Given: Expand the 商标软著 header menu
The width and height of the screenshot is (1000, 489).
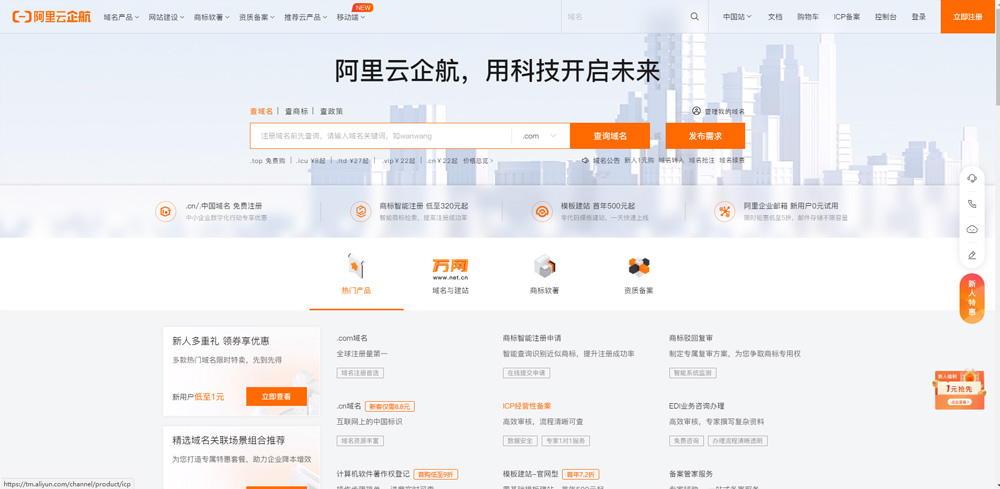Looking at the screenshot, I should tap(212, 17).
